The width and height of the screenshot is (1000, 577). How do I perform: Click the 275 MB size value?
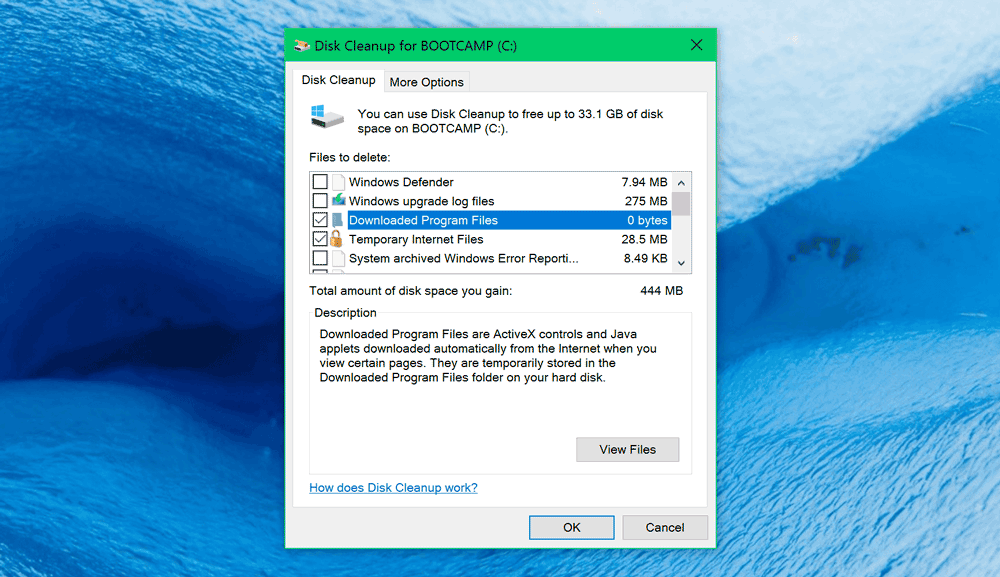pyautogui.click(x=646, y=201)
